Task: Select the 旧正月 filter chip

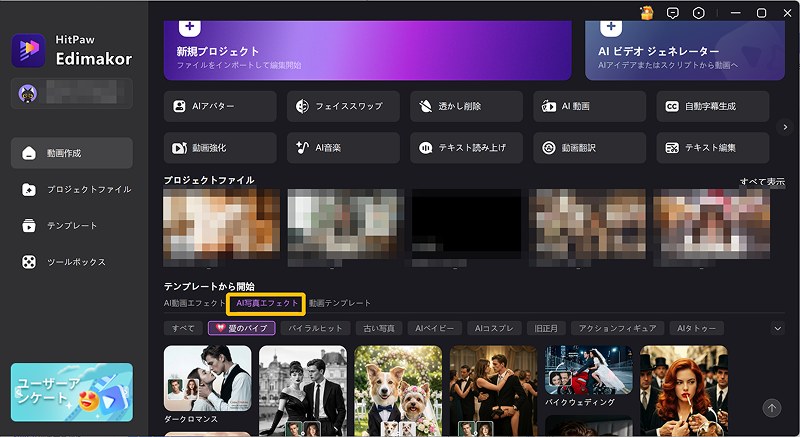Action: [546, 328]
